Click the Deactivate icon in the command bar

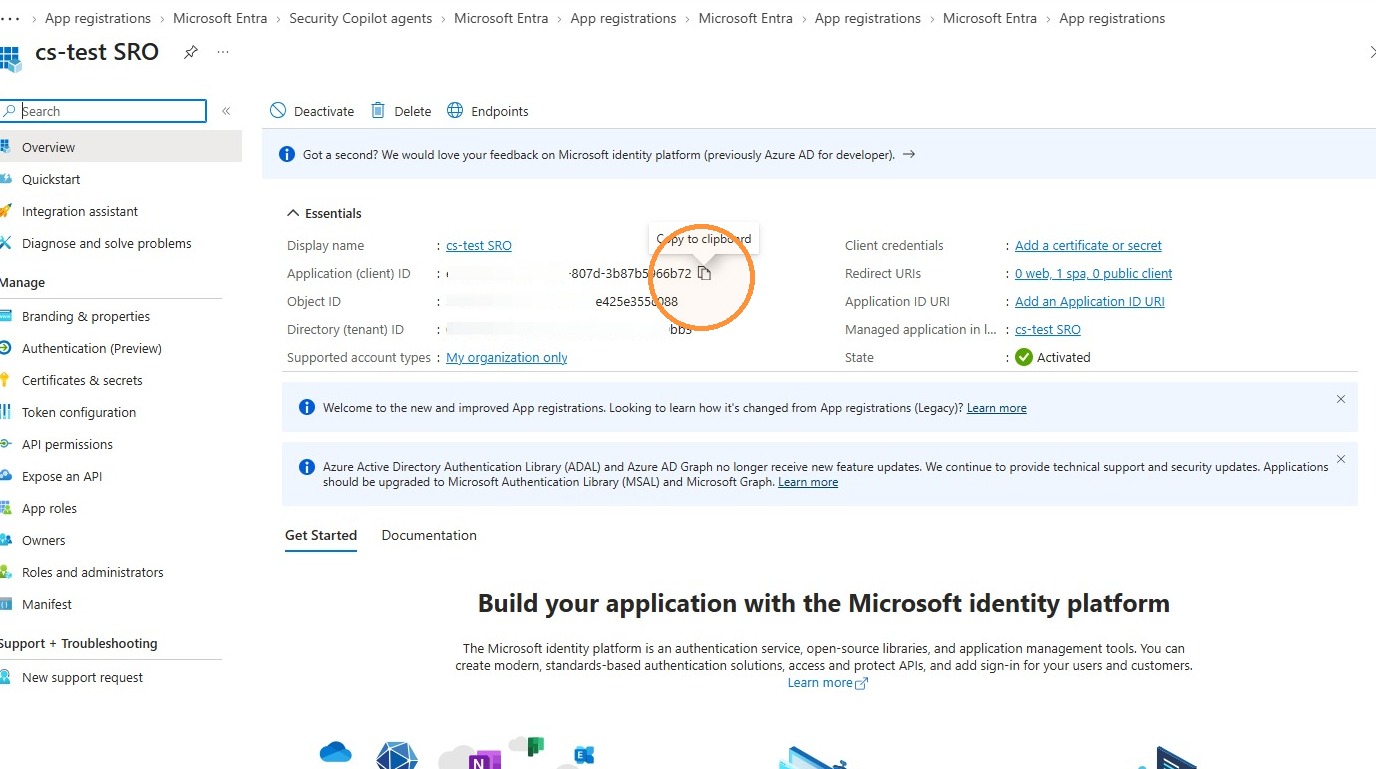click(x=278, y=111)
